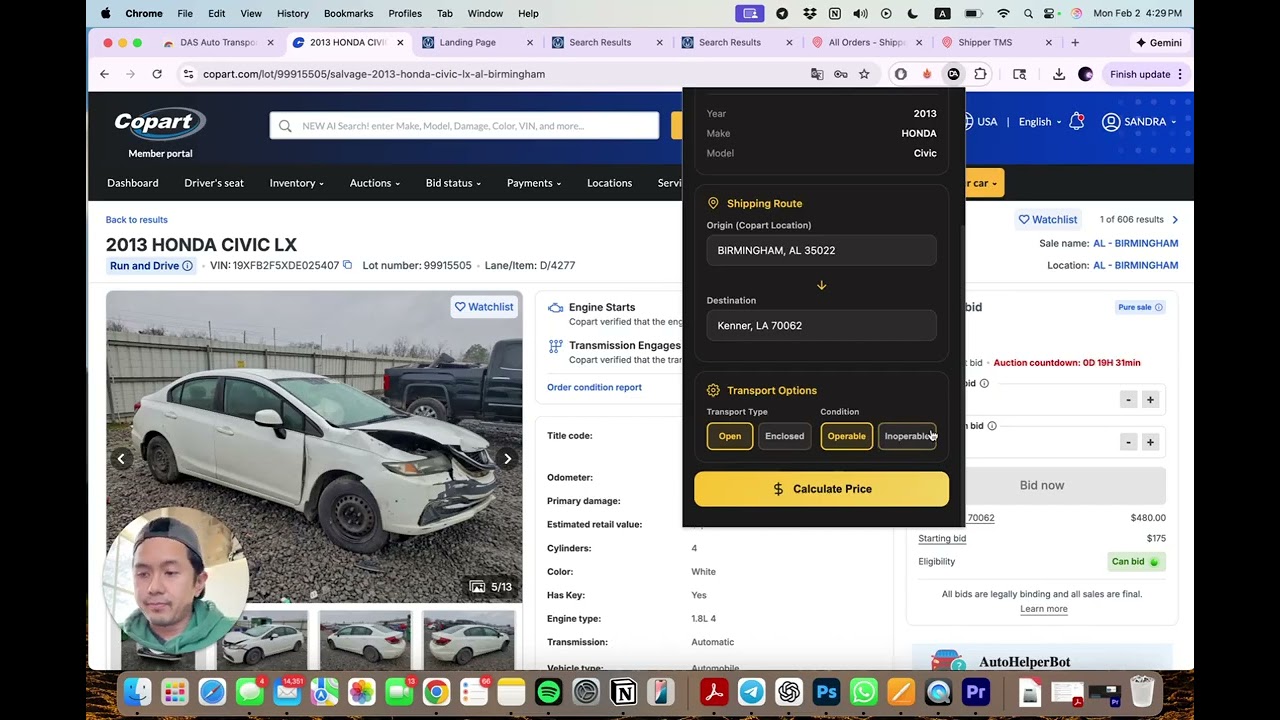Open Spotify in the Dock
This screenshot has height=720, width=1280.
(x=548, y=692)
